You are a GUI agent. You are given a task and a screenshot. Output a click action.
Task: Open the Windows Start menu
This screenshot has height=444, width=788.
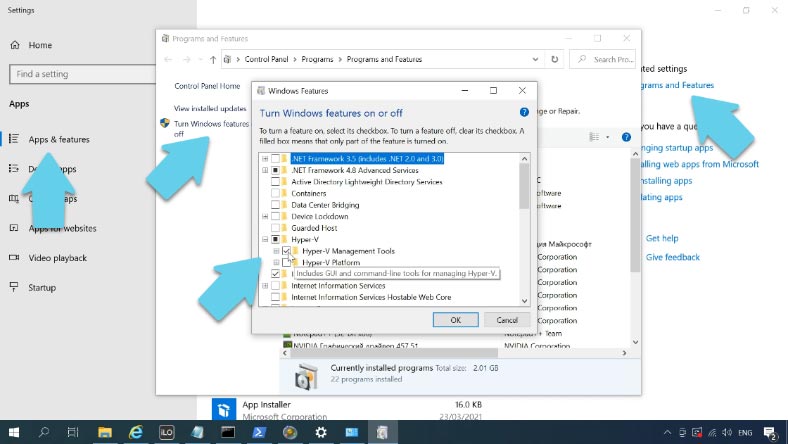pyautogui.click(x=14, y=432)
